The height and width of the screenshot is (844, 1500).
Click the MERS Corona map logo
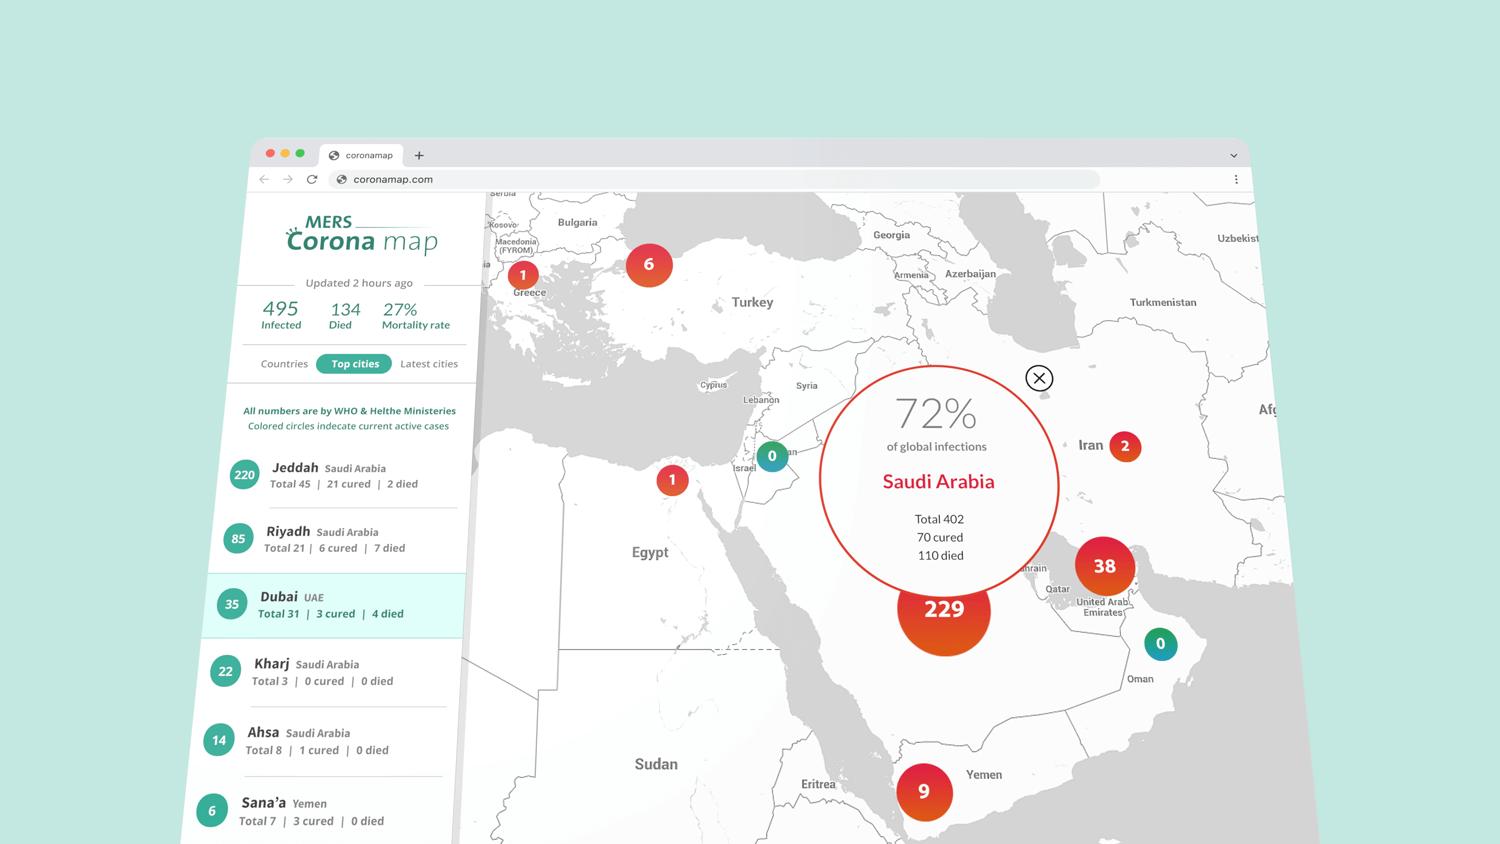tap(362, 234)
